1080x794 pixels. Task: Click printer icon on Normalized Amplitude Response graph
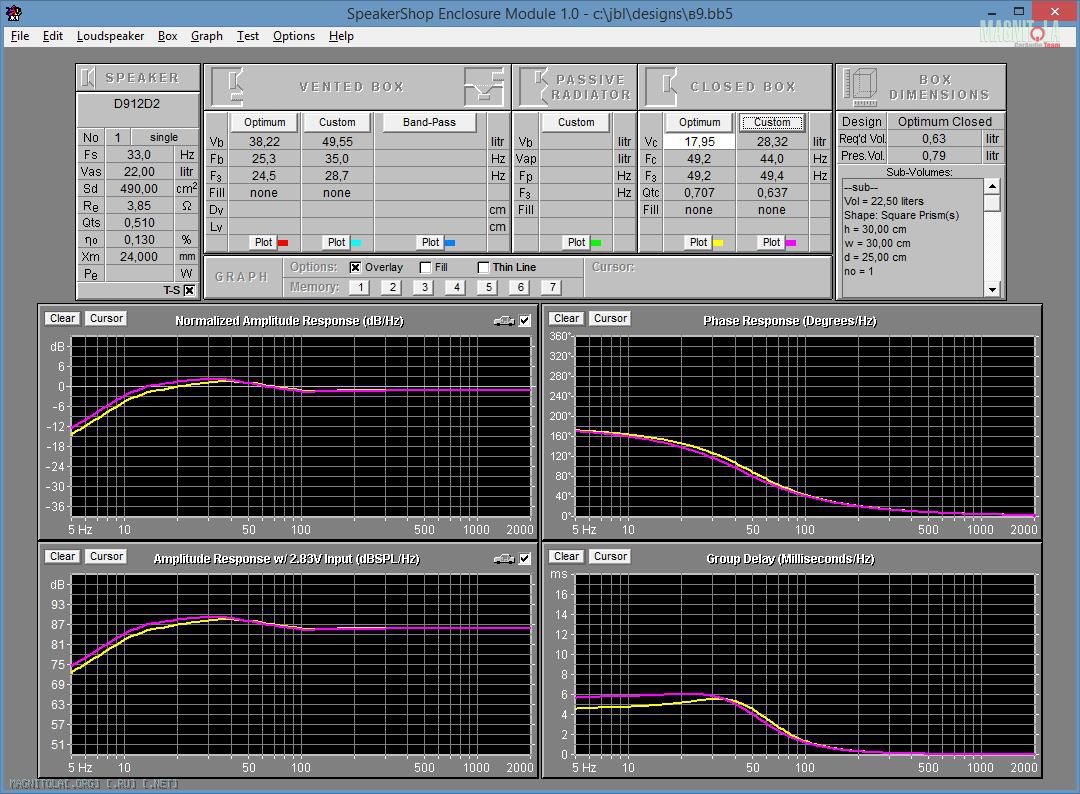[x=504, y=321]
